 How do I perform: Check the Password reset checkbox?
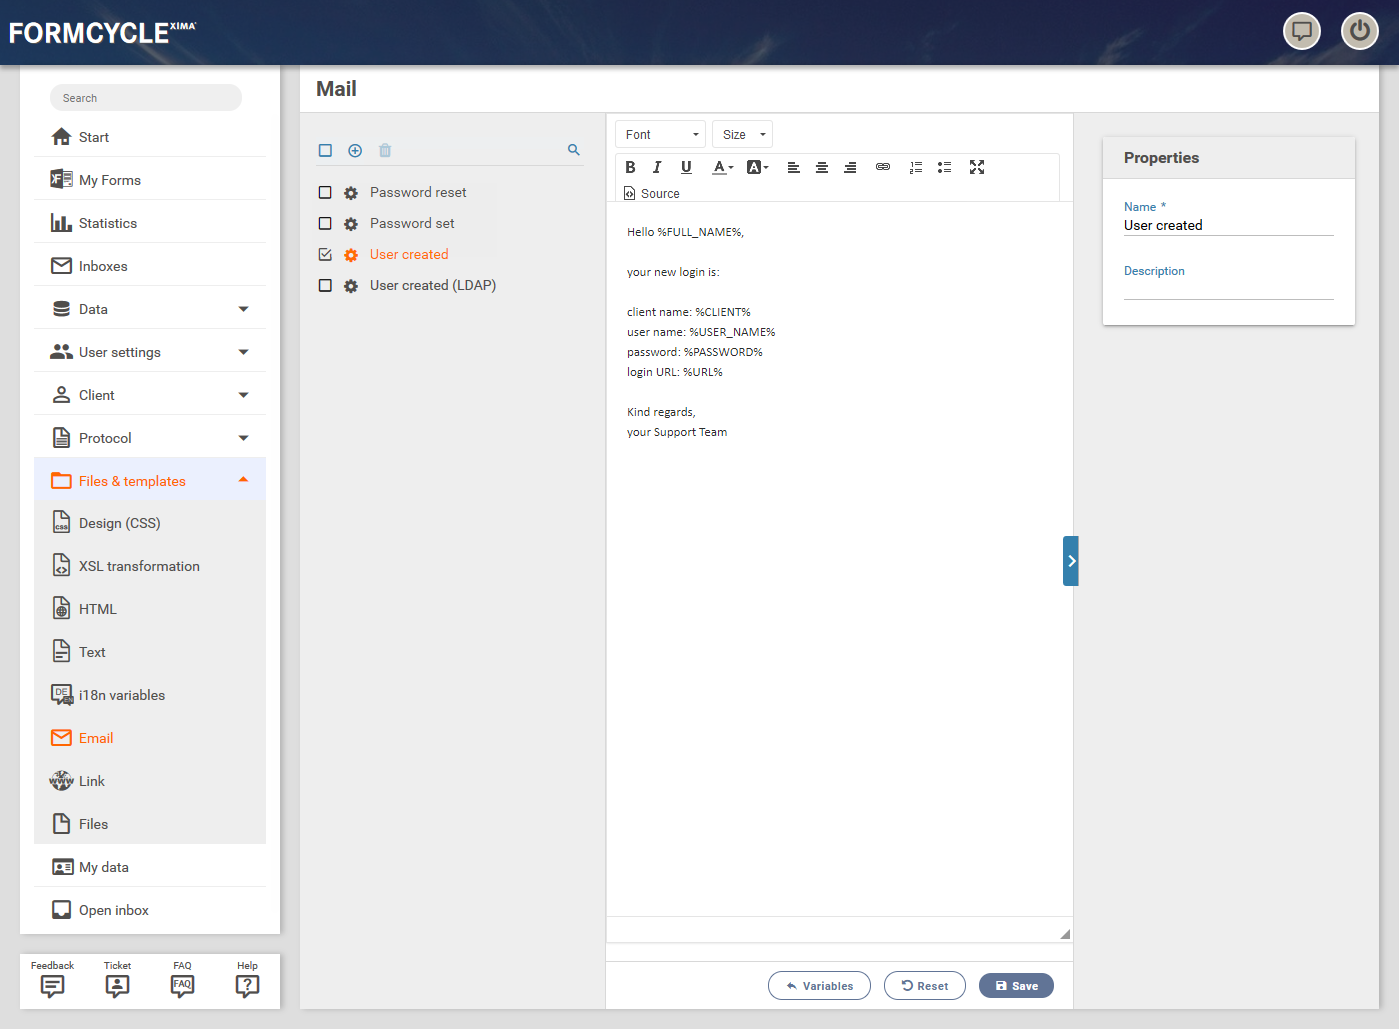point(325,193)
